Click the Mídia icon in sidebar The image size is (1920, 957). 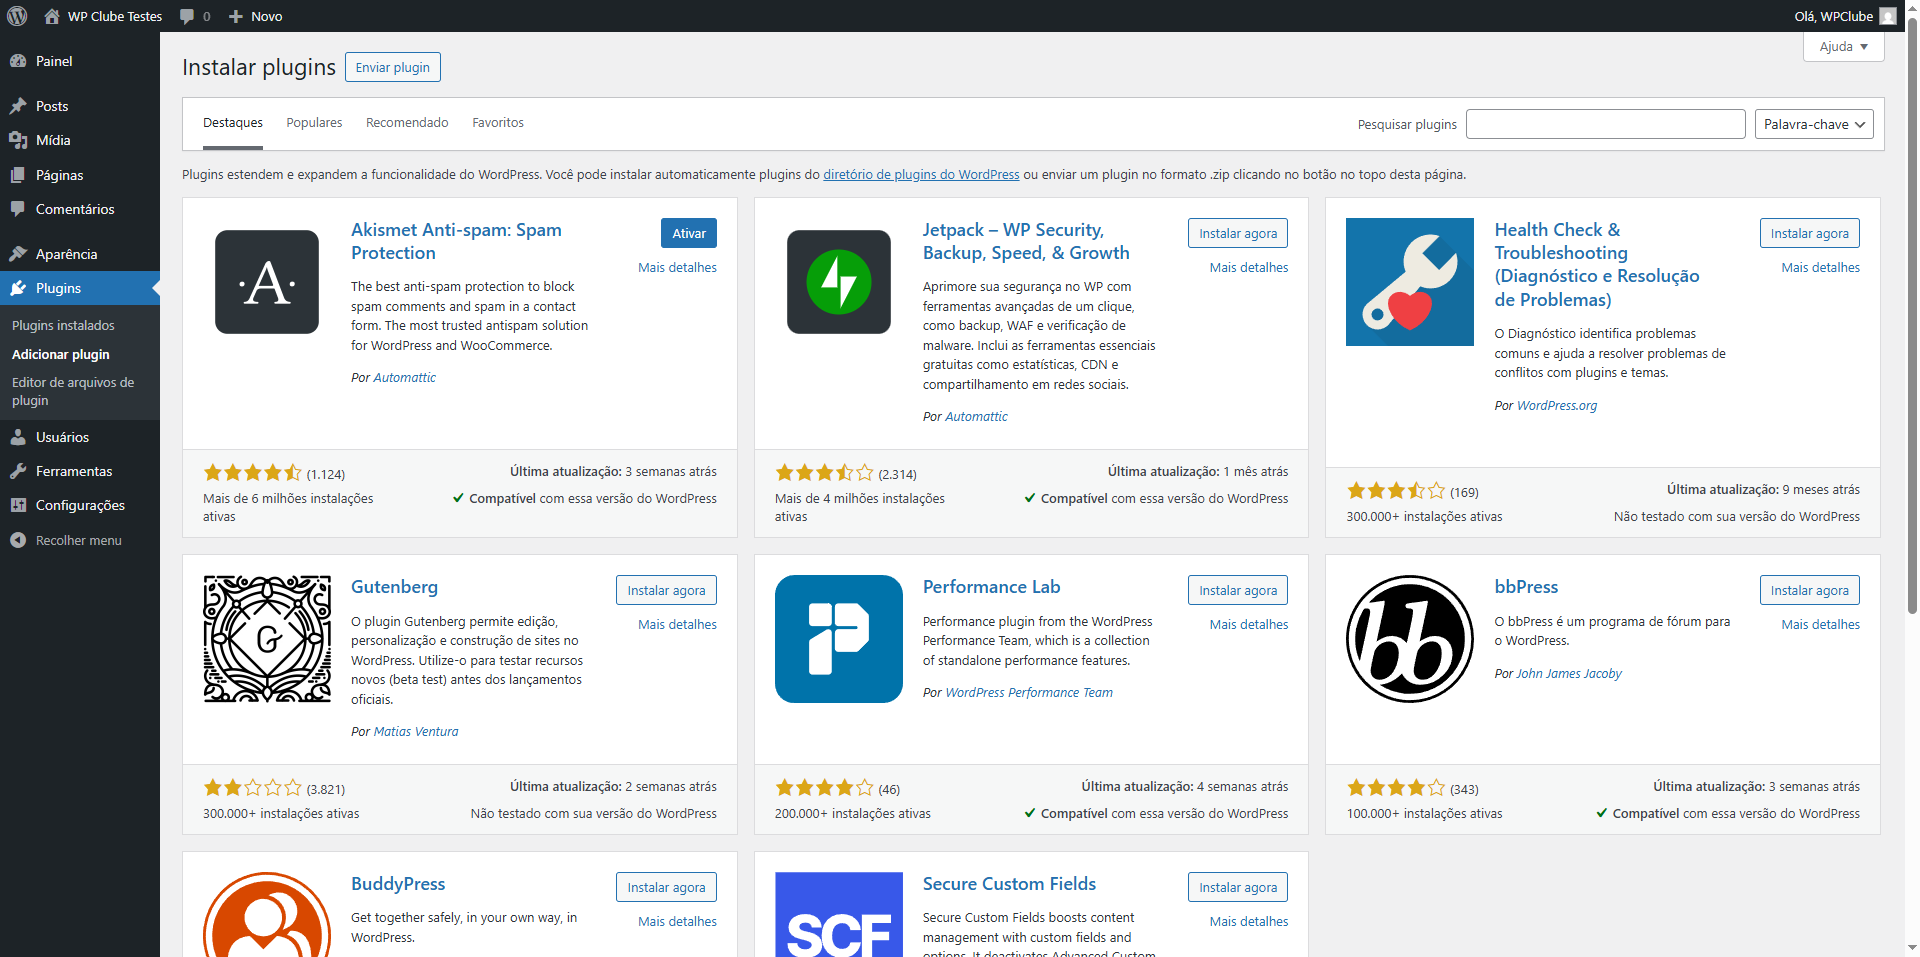[x=18, y=140]
